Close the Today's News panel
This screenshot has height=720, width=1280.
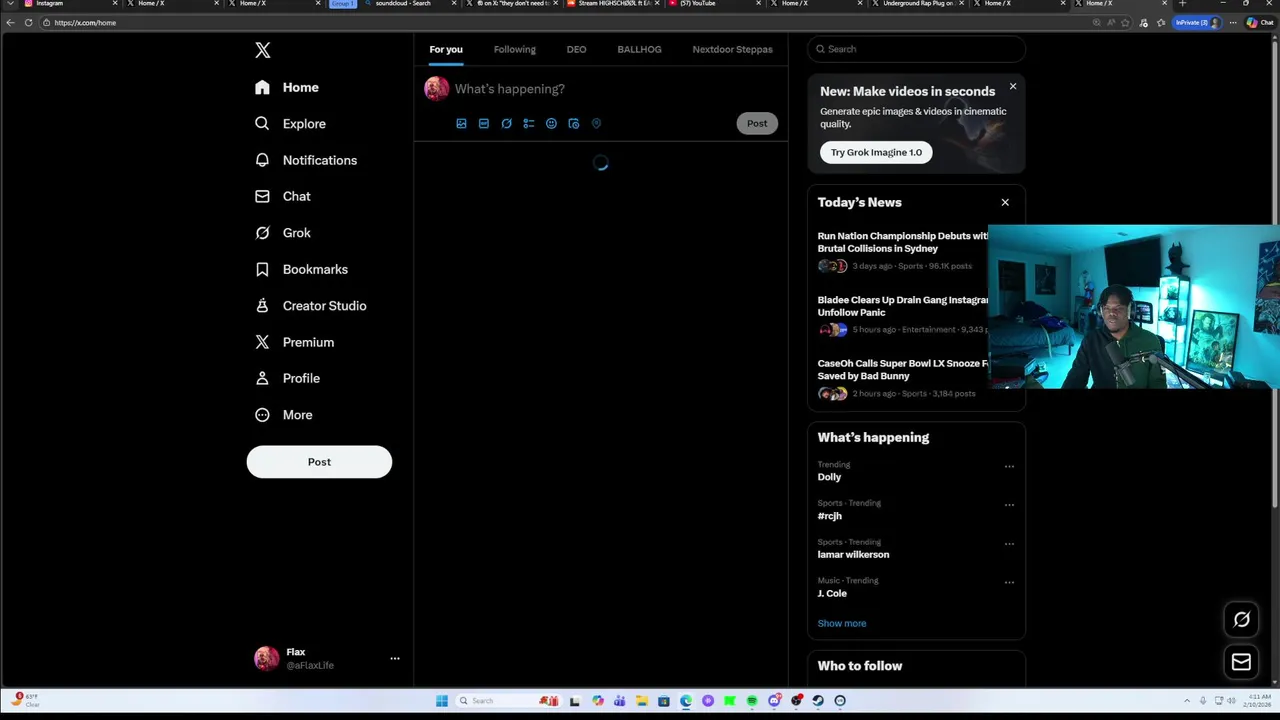(1005, 203)
